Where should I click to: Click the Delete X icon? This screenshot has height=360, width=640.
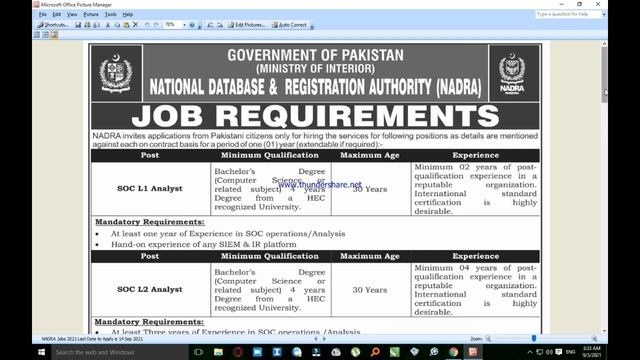136,25
